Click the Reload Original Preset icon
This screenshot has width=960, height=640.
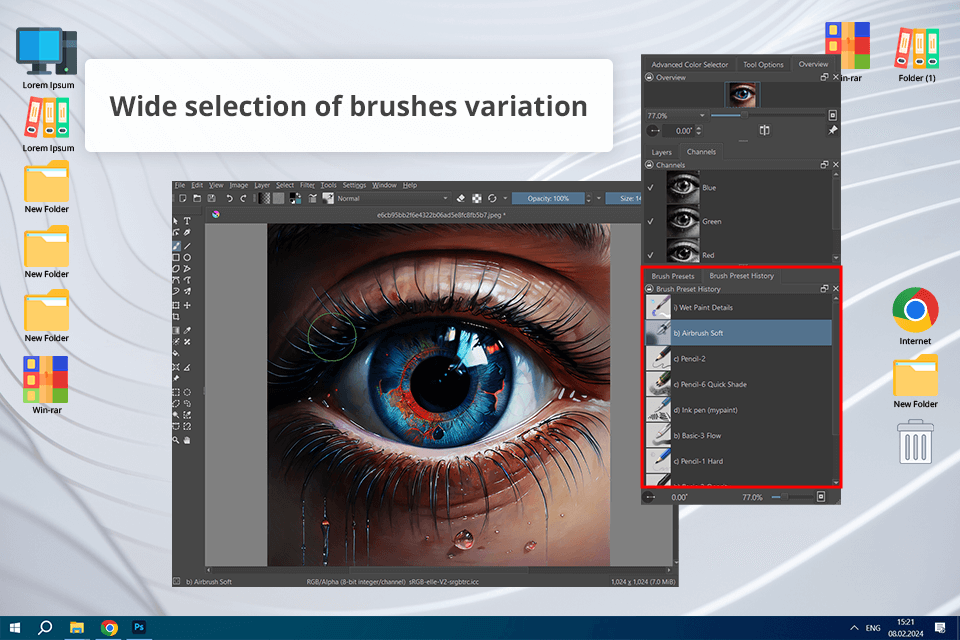492,198
